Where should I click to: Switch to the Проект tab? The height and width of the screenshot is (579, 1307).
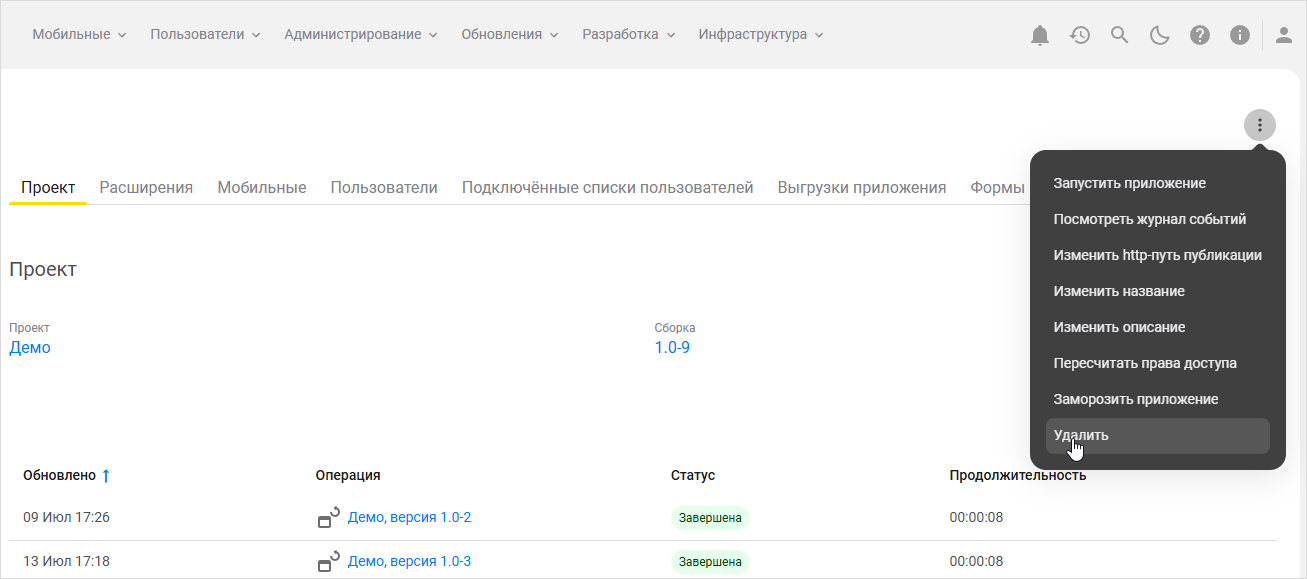pos(48,187)
